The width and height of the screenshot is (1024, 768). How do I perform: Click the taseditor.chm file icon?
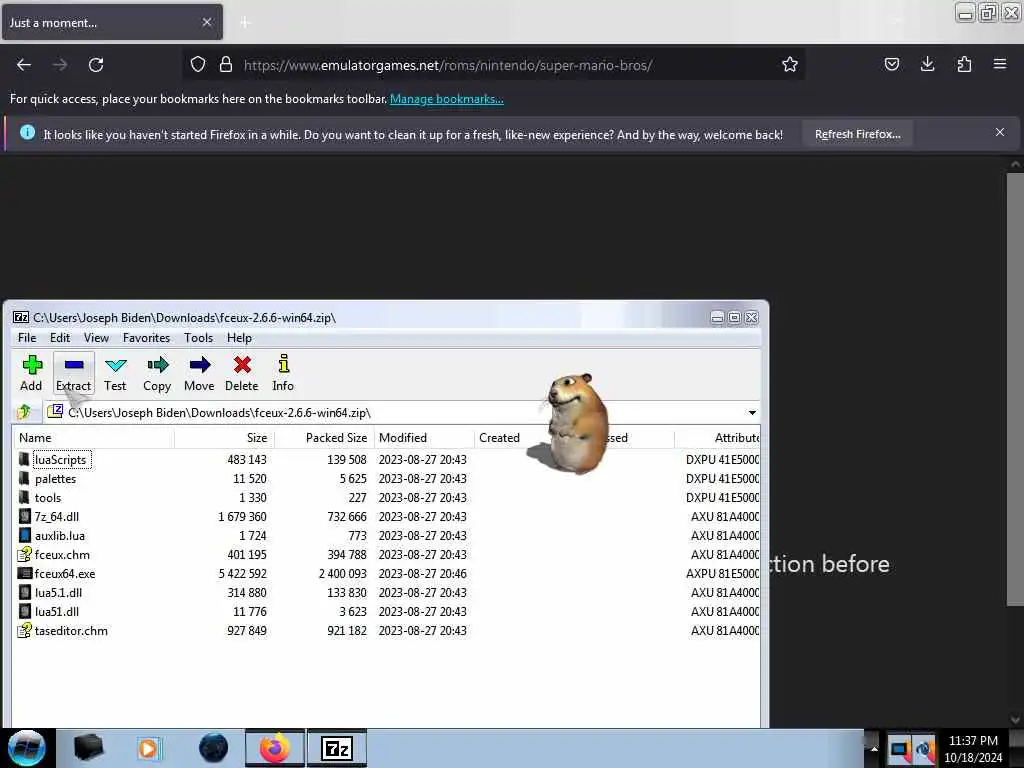coord(24,630)
